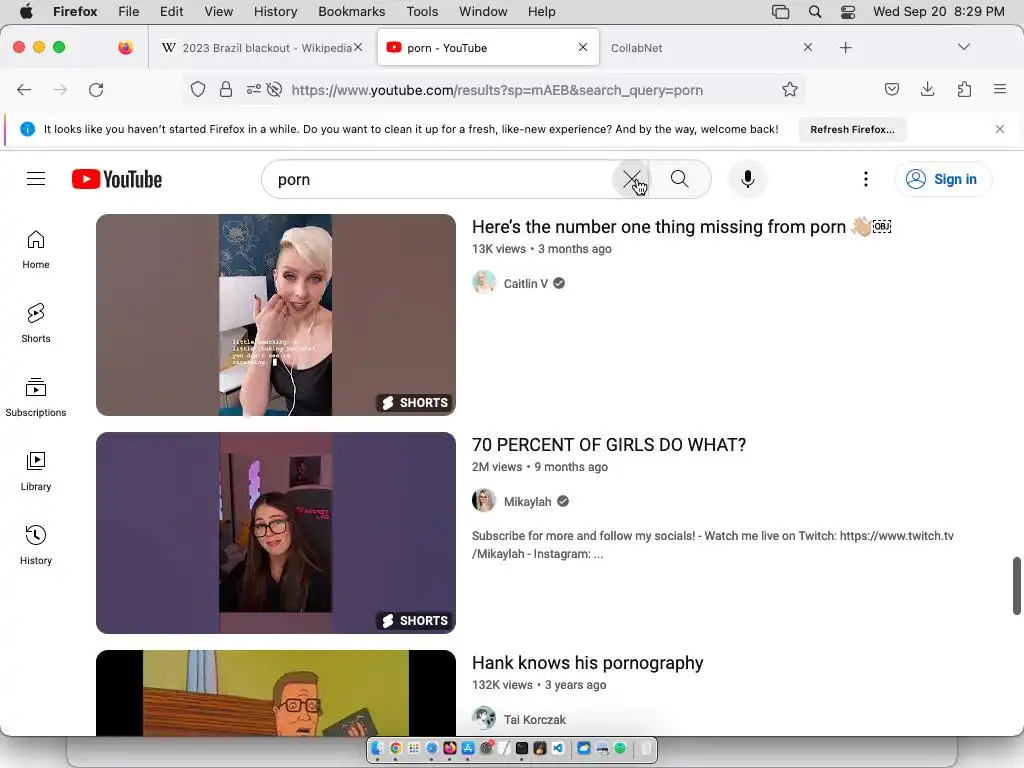Open Mikaylah channel link

pyautogui.click(x=528, y=502)
